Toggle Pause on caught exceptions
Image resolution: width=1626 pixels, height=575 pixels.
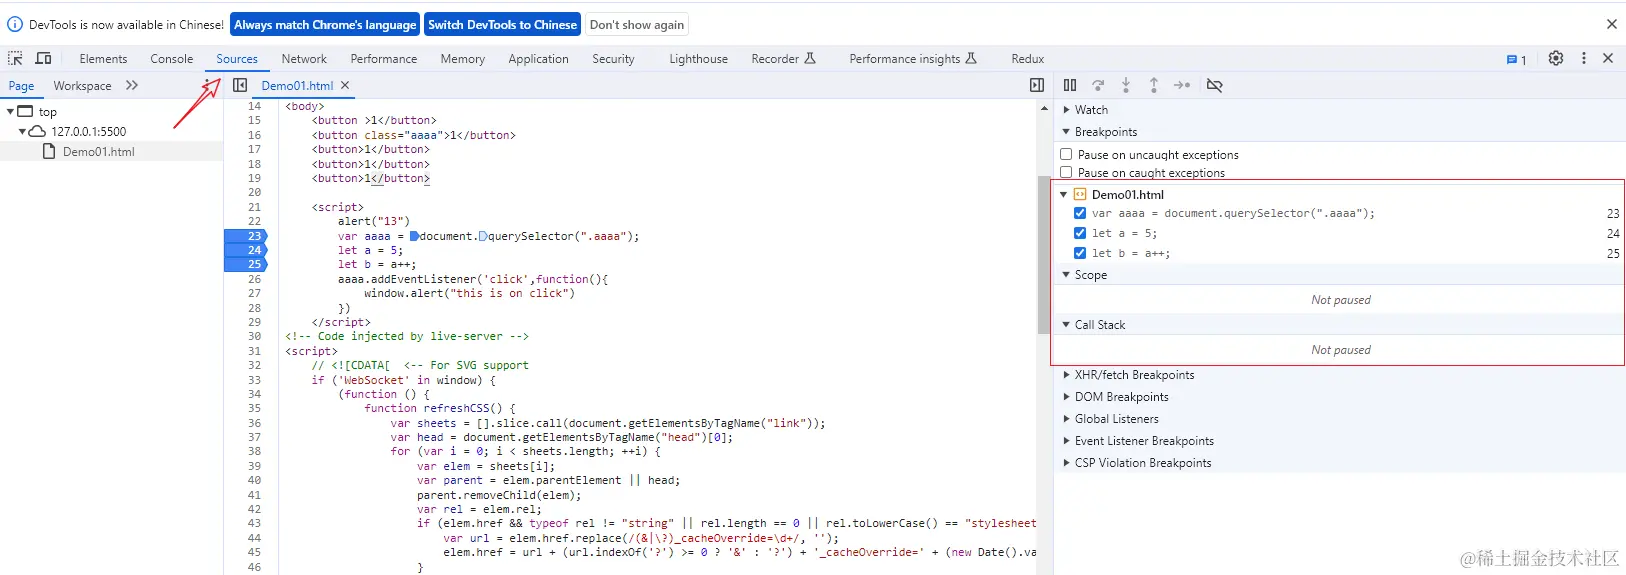1066,172
